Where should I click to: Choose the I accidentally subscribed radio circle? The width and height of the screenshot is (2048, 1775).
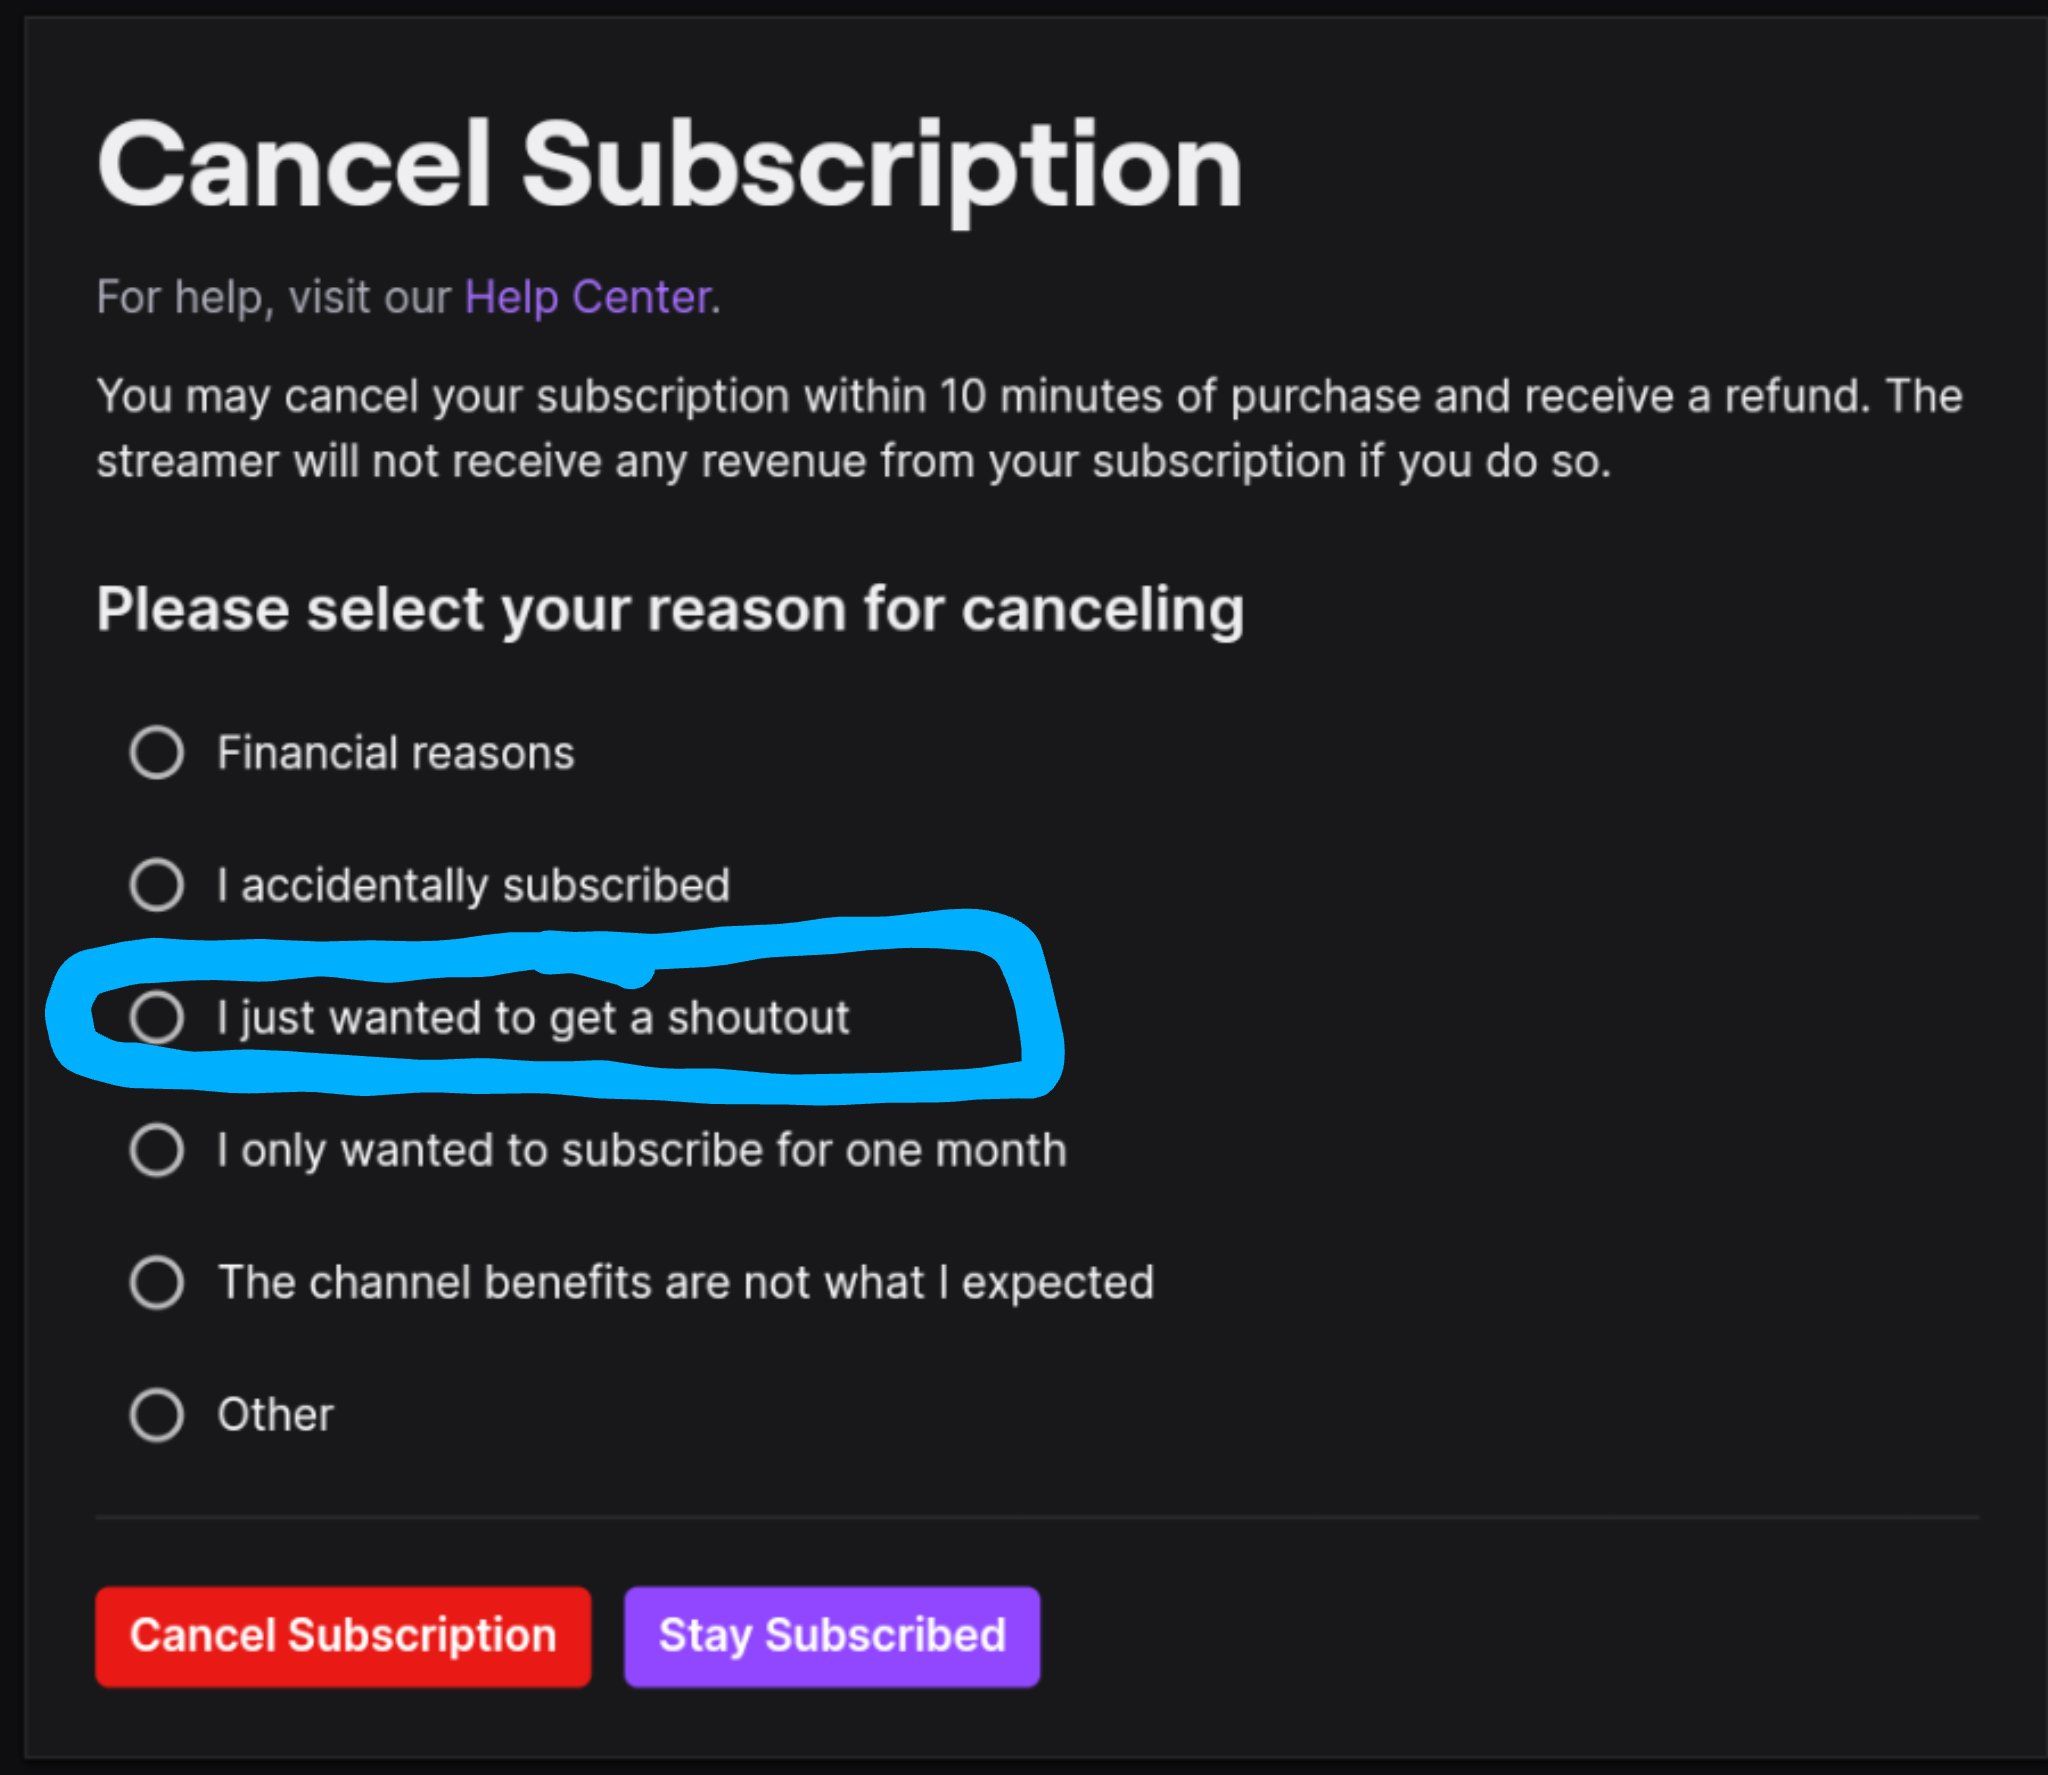pyautogui.click(x=157, y=885)
